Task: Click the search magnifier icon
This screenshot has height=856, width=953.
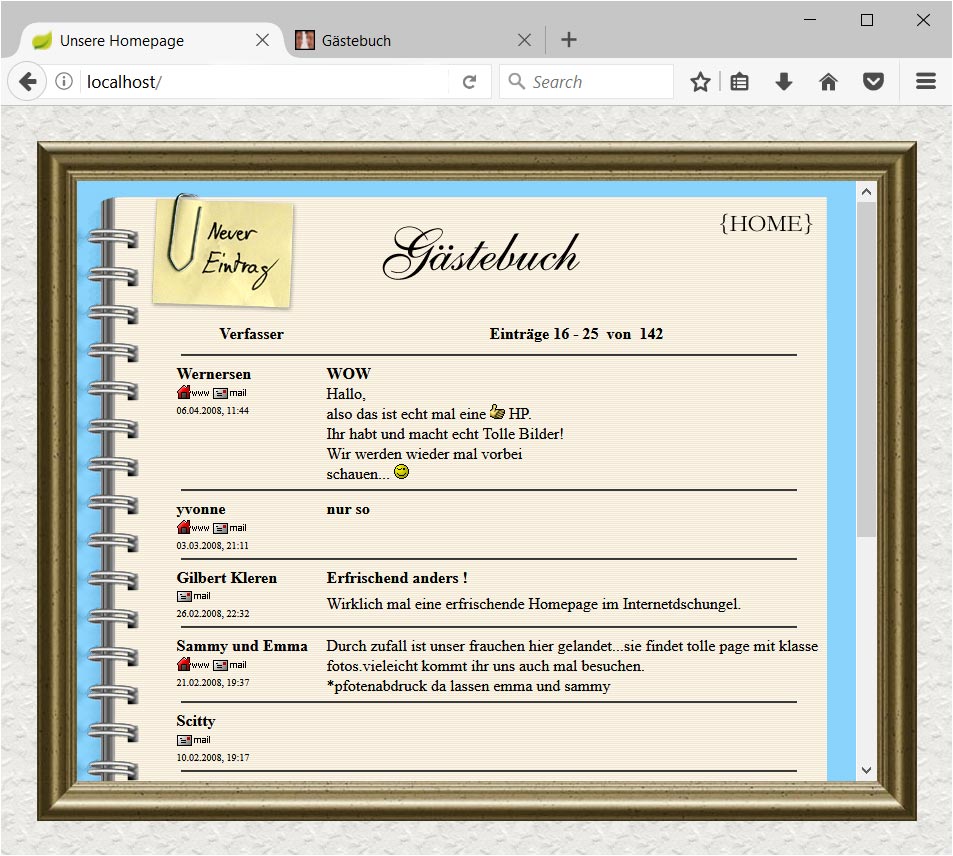Action: (x=516, y=81)
